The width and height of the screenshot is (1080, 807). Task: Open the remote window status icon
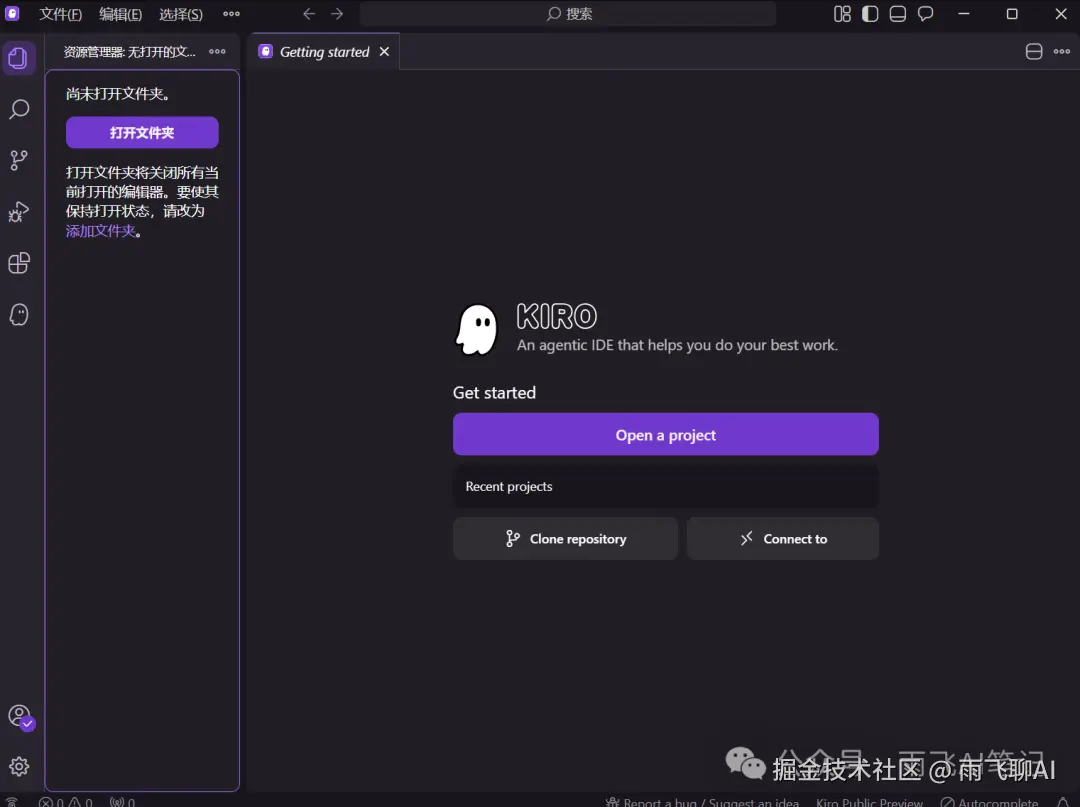(12, 802)
